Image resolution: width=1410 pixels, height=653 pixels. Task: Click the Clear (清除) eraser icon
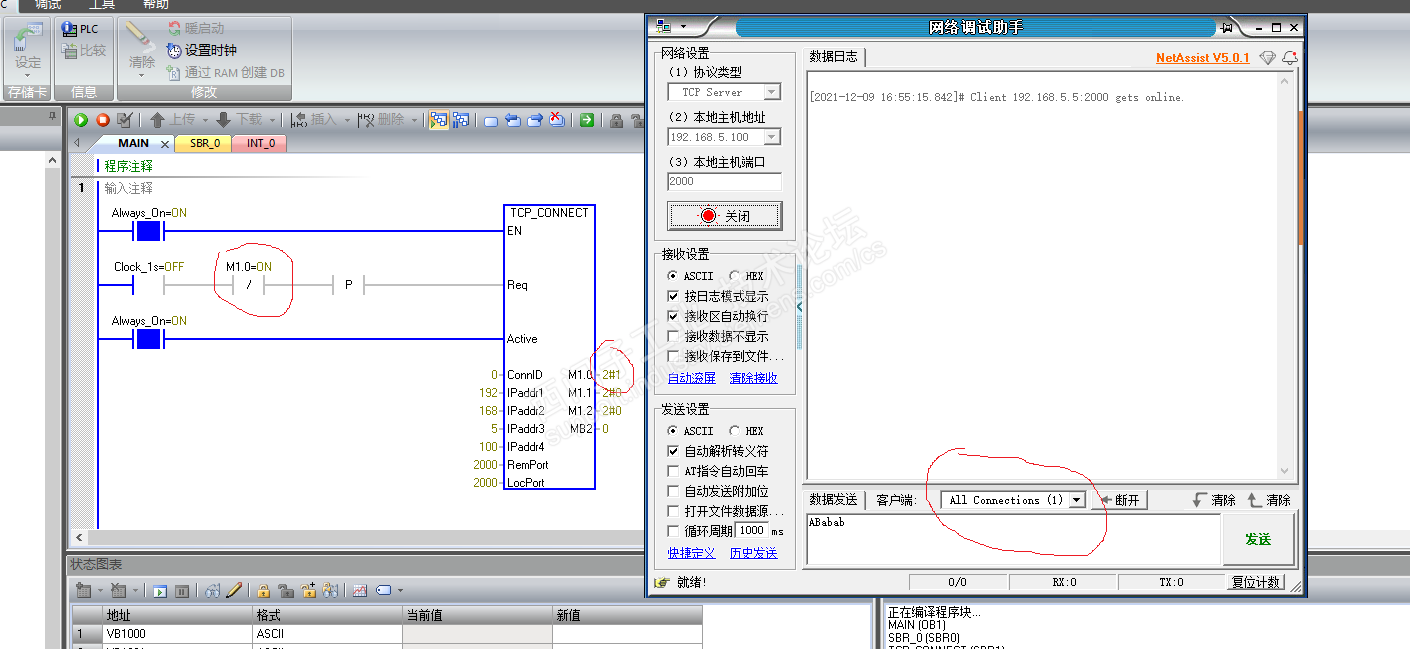[141, 38]
